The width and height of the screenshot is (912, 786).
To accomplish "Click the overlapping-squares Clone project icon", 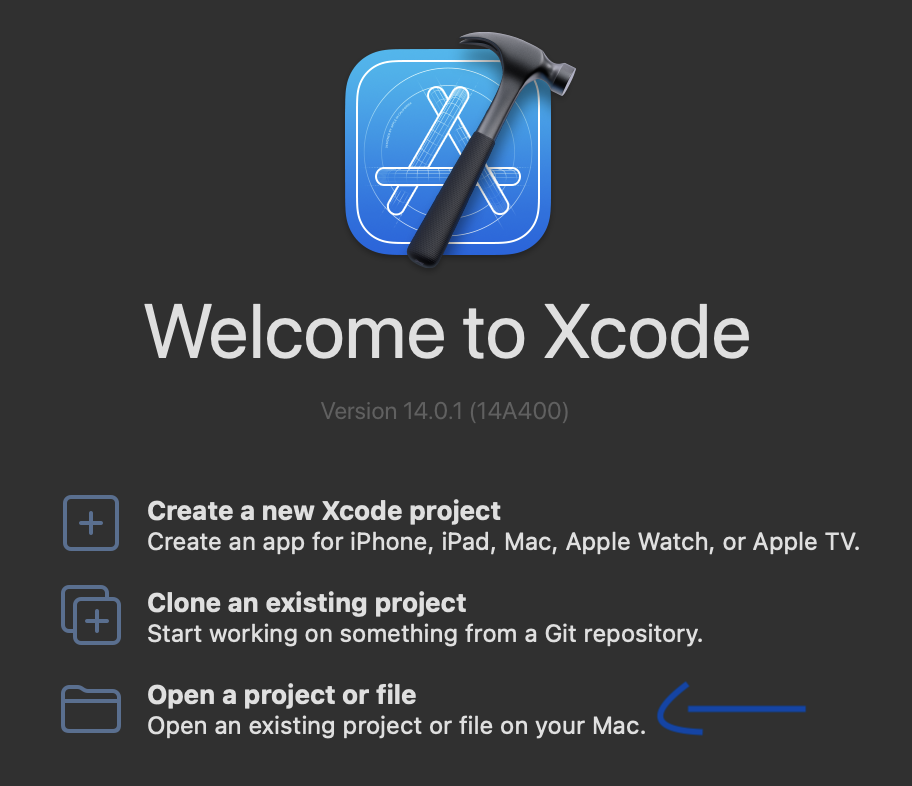I will (x=91, y=615).
